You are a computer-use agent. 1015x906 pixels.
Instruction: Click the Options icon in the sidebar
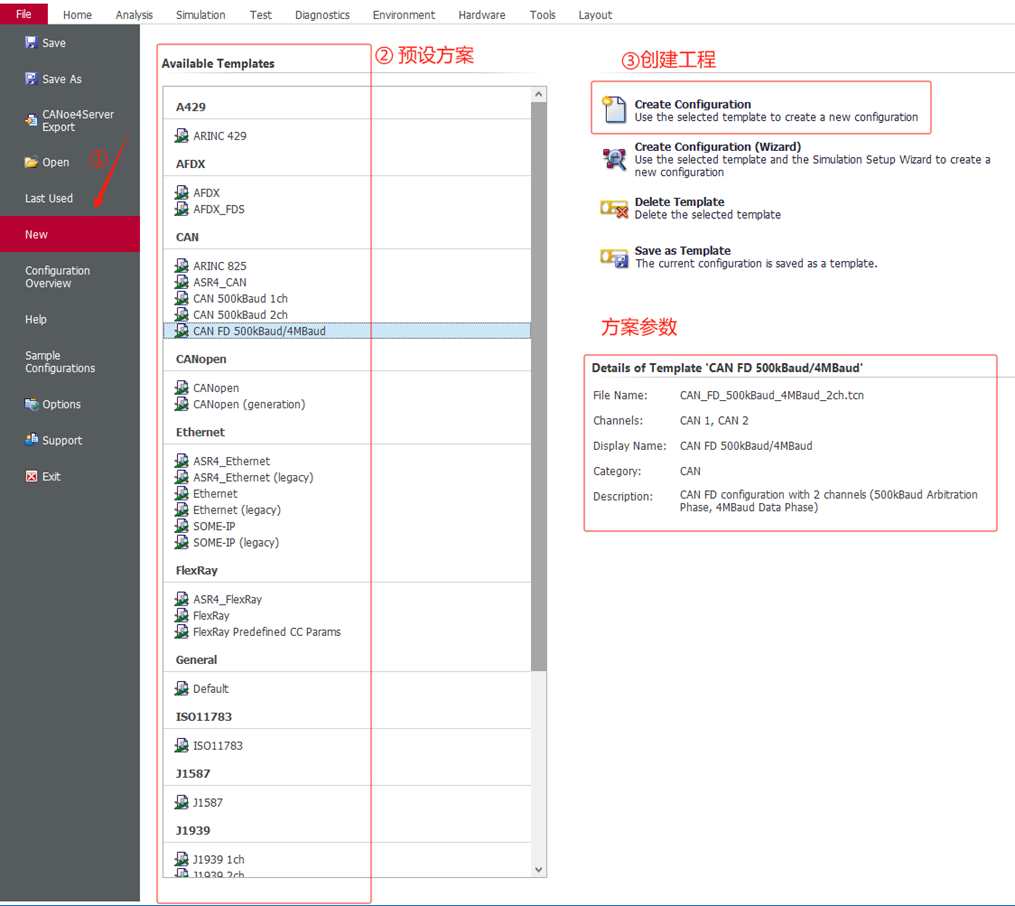click(31, 404)
